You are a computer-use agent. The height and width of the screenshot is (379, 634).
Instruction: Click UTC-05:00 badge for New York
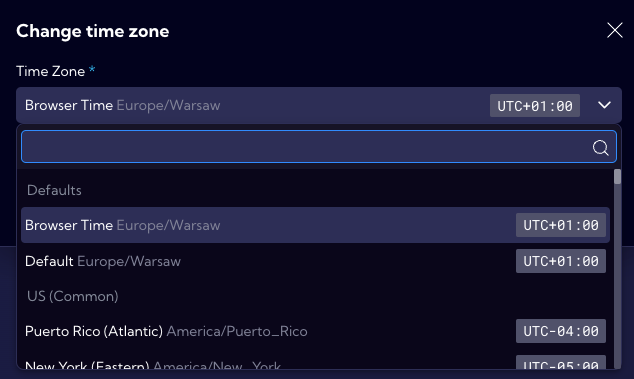click(x=560, y=362)
